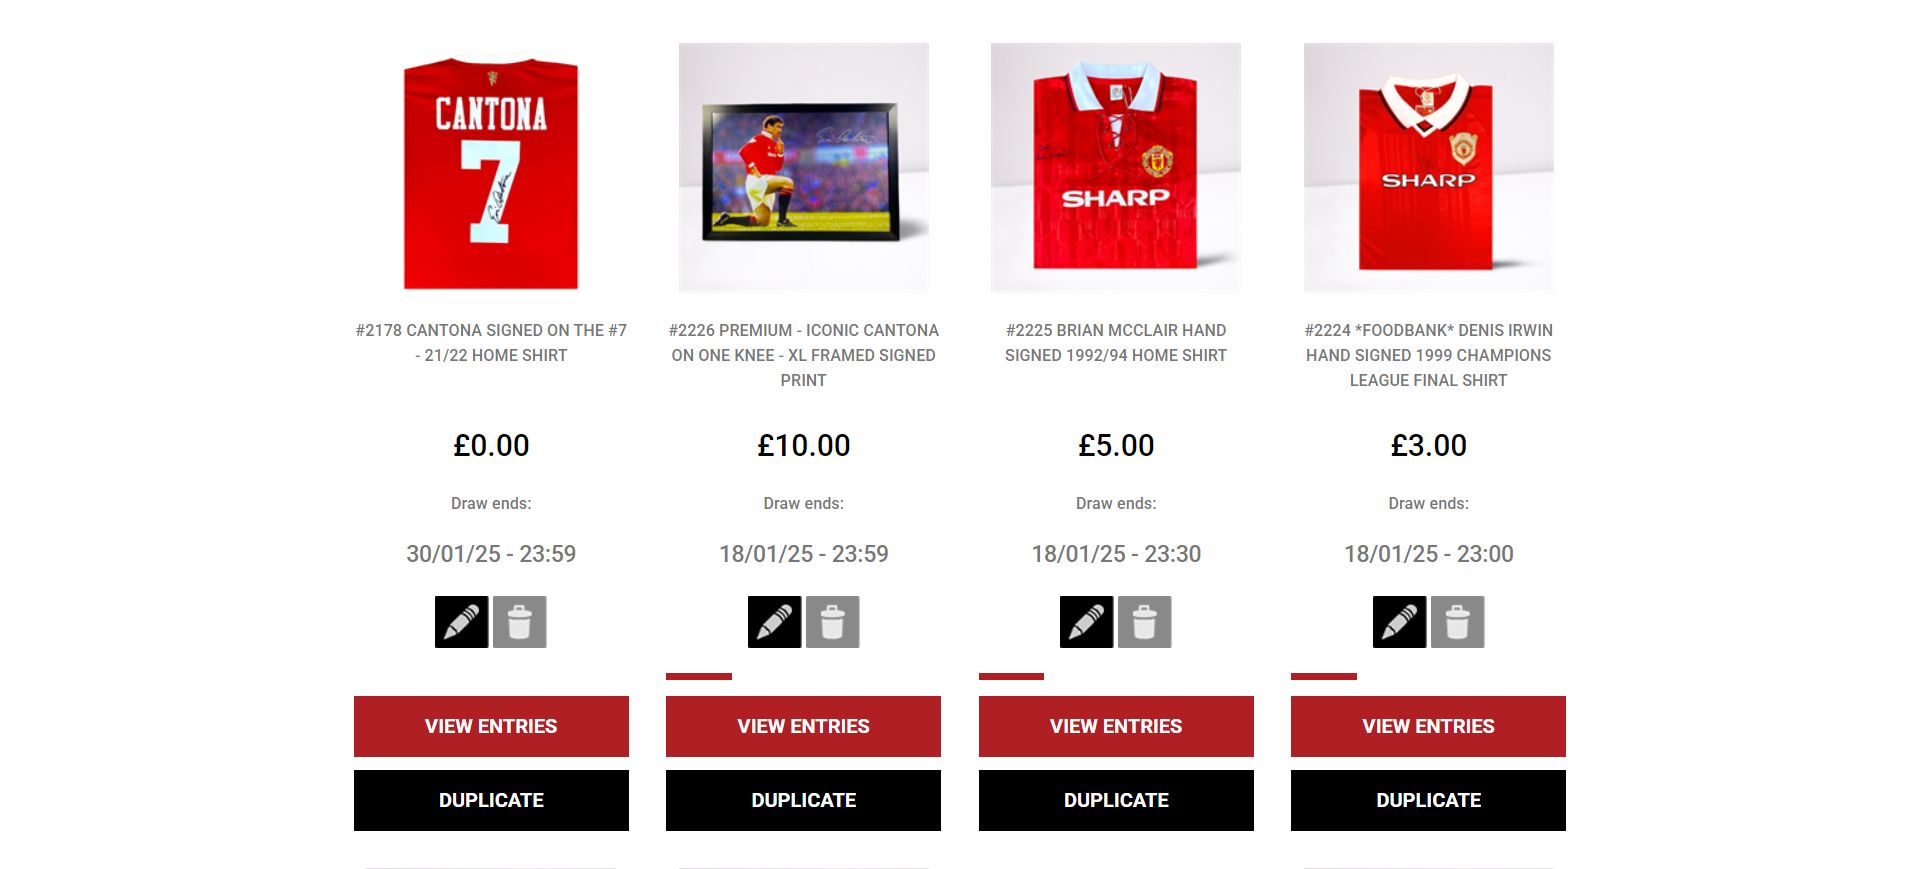This screenshot has height=869, width=1920.
Task: Edit the #2224 Denis Irwin shirt
Action: 1399,622
